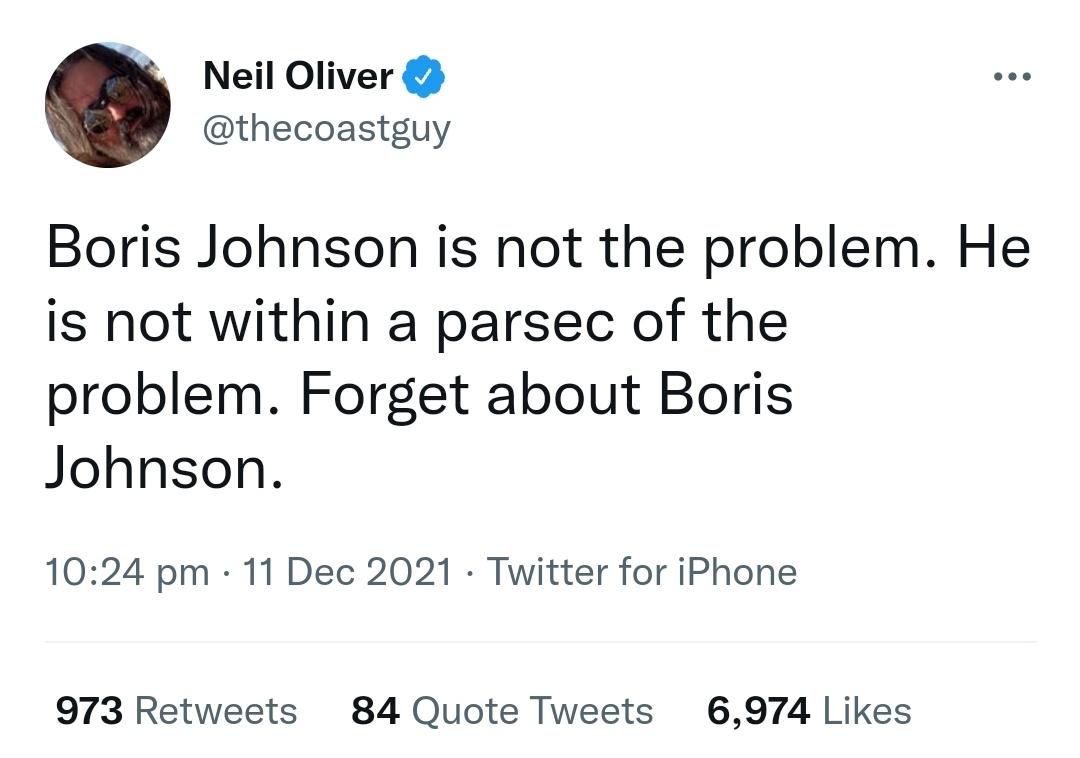
Task: Click the blue verified badge
Action: (424, 76)
